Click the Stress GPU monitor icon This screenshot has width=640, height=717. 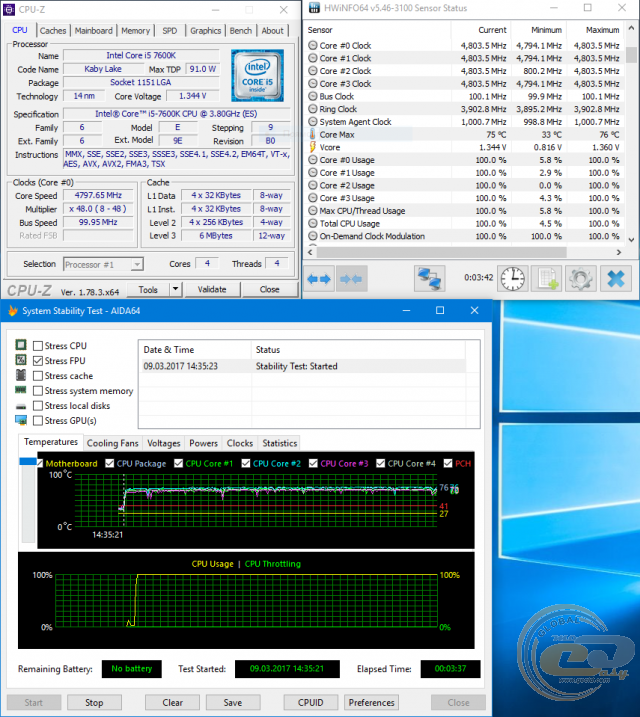tap(21, 420)
